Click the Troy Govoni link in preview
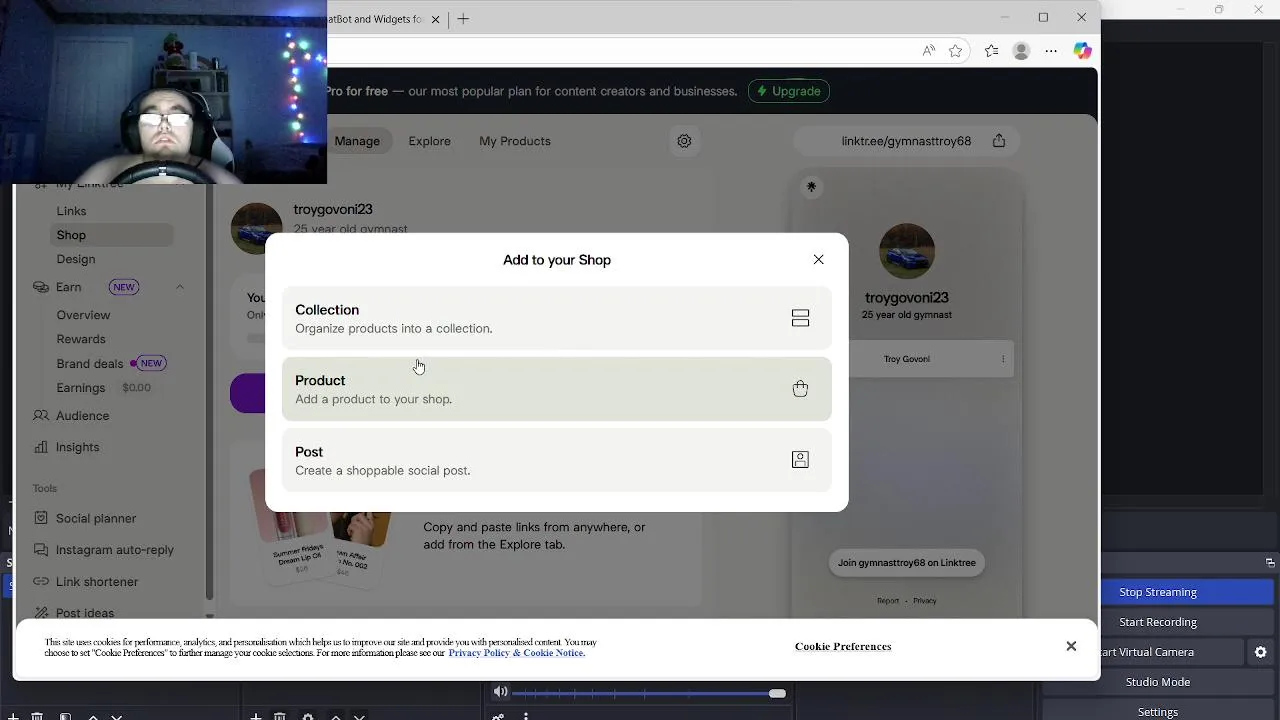The height and width of the screenshot is (720, 1280). 906,359
